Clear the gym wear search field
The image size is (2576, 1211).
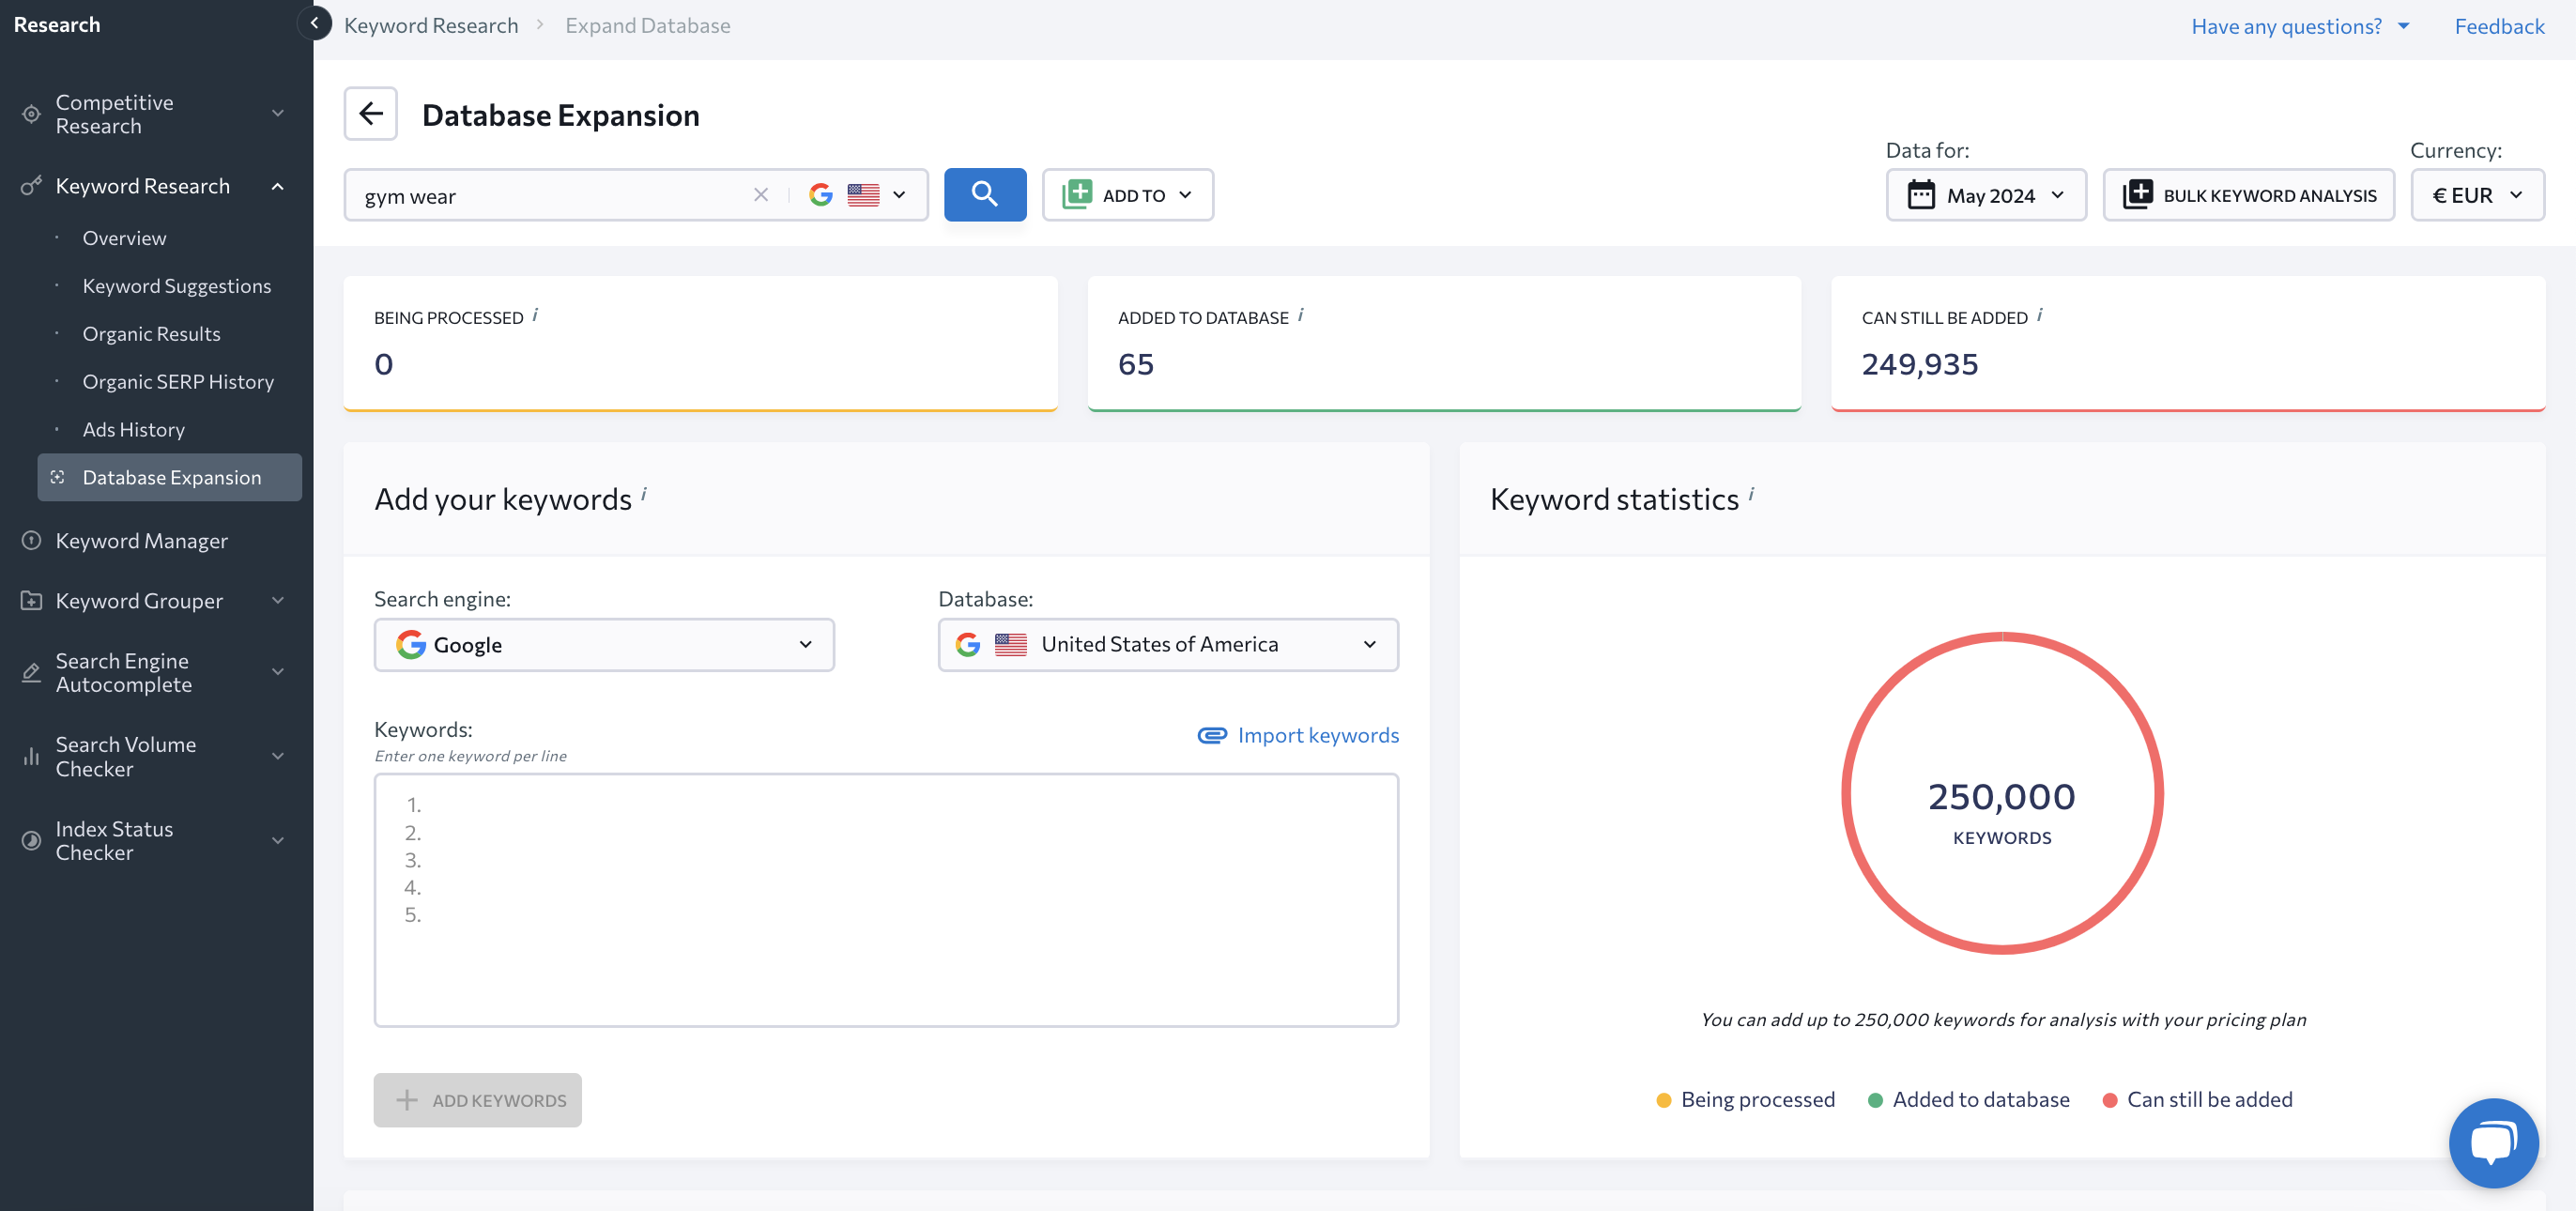[760, 195]
